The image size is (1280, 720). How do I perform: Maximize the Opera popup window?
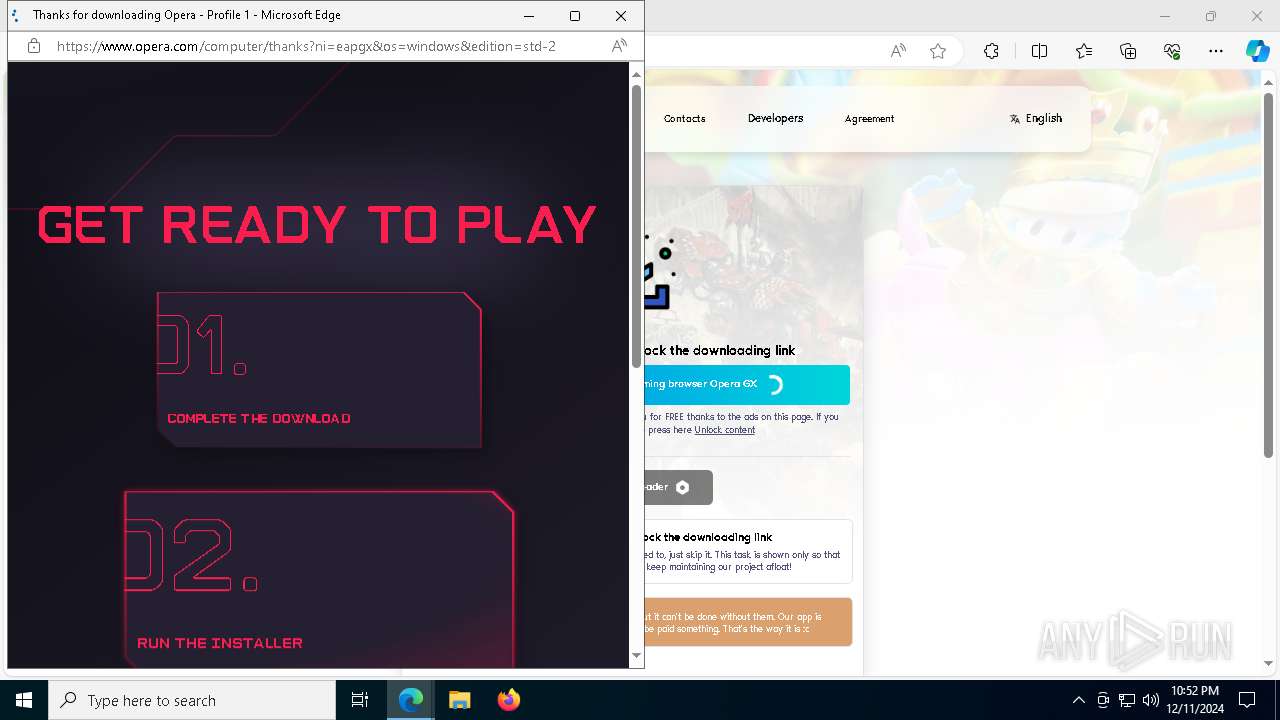point(575,16)
